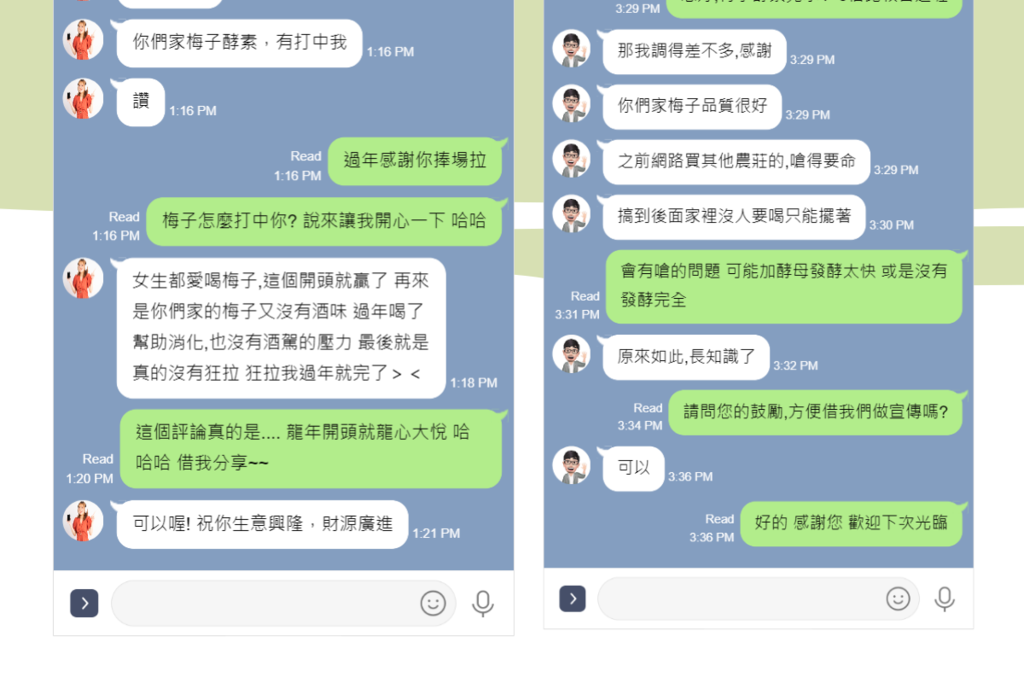This screenshot has width=1024, height=683.
Task: Click the microphone icon in right chat
Action: [944, 599]
